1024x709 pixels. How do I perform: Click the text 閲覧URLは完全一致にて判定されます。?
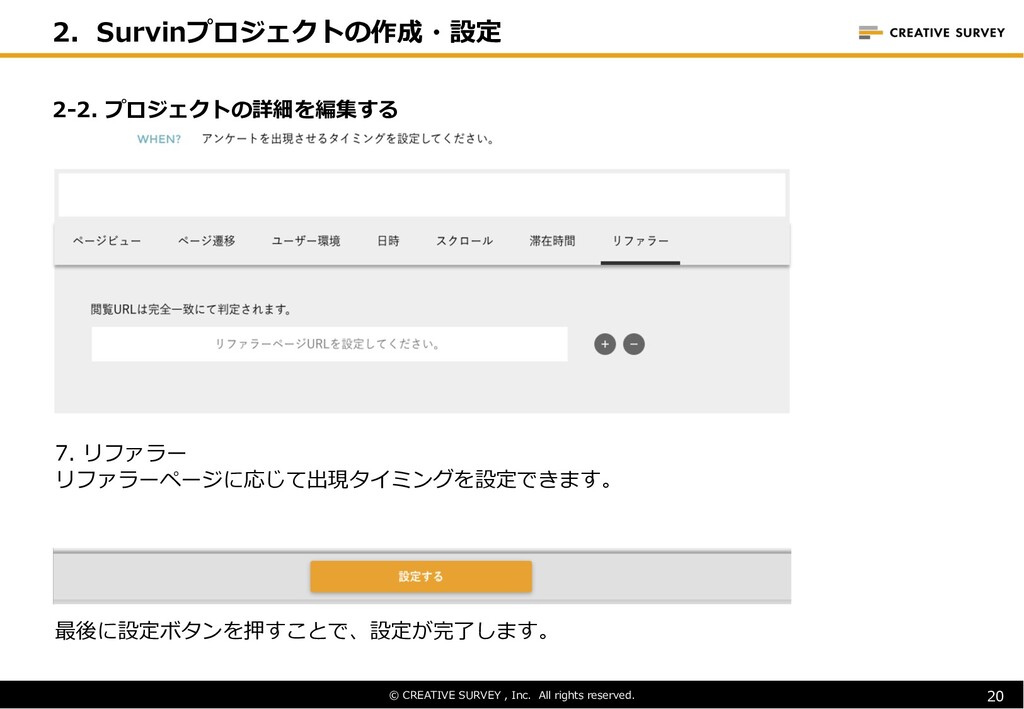pyautogui.click(x=191, y=309)
